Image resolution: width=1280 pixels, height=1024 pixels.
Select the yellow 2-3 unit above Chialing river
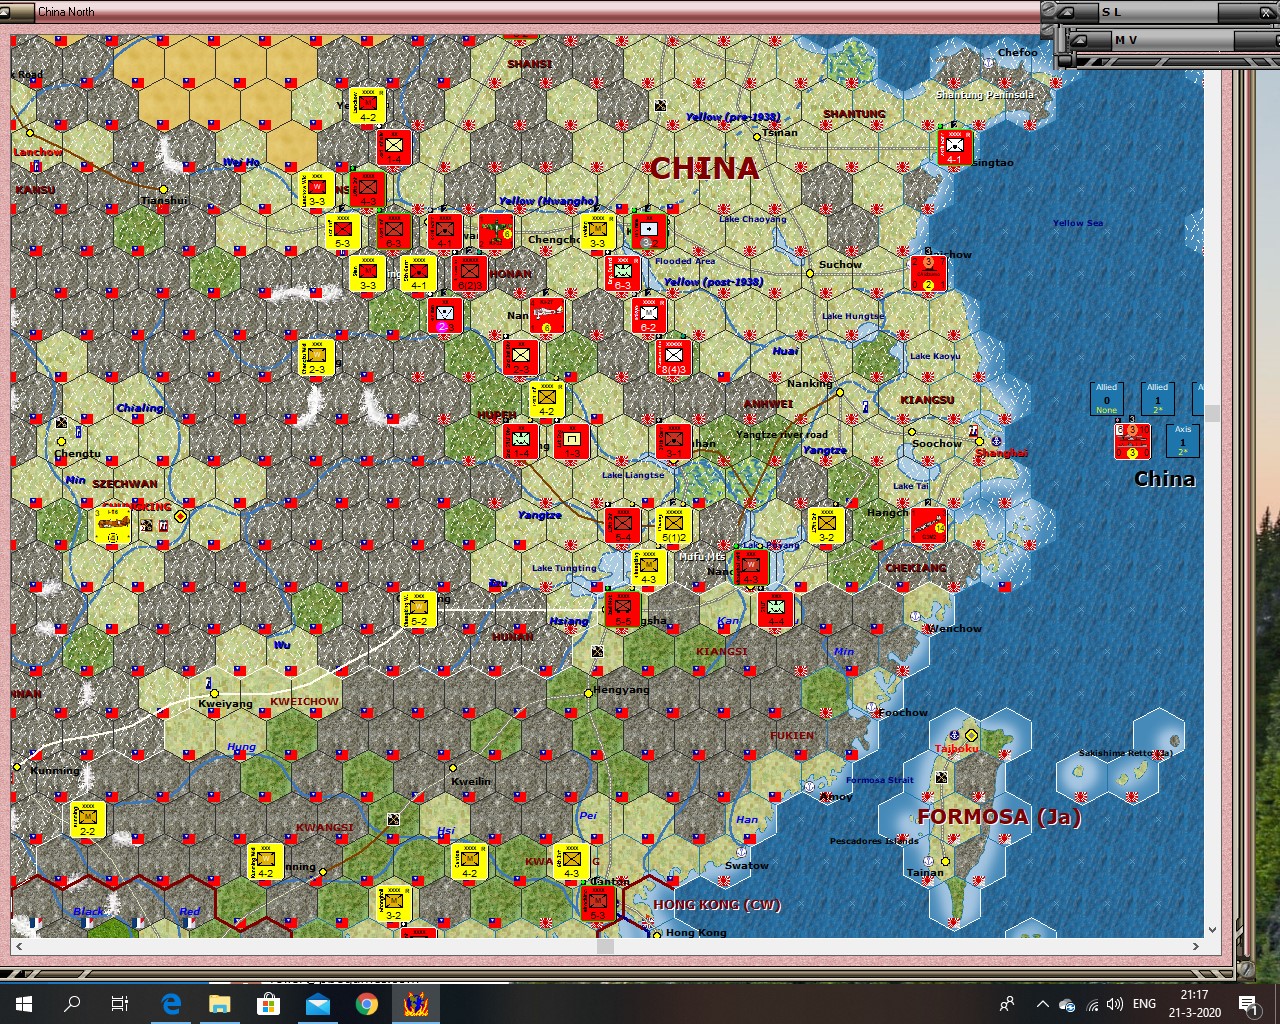(x=317, y=358)
